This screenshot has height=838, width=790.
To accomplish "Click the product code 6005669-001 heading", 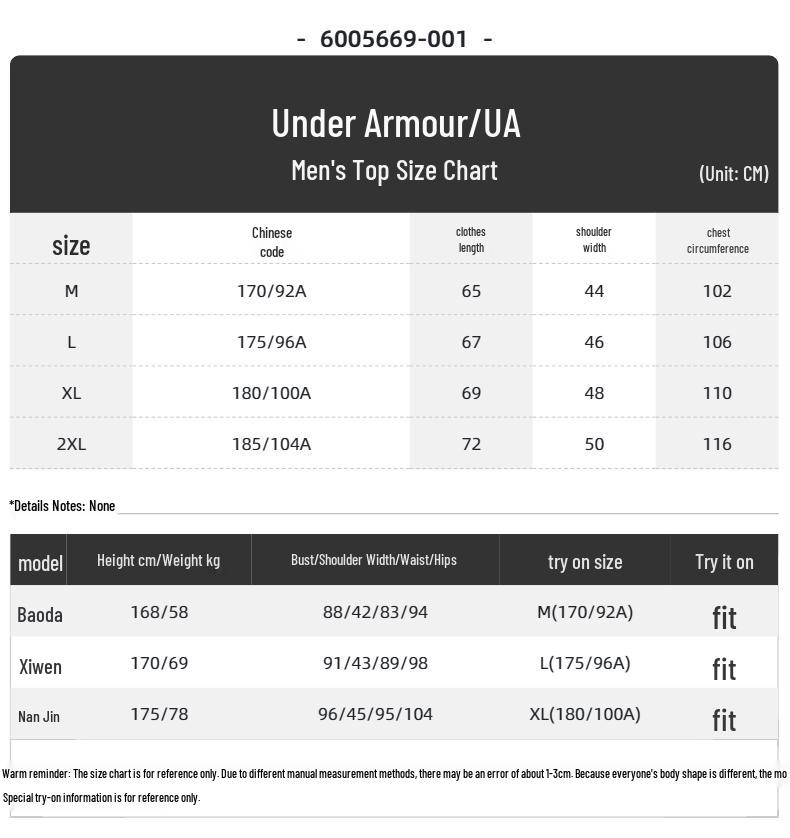I will point(394,39).
